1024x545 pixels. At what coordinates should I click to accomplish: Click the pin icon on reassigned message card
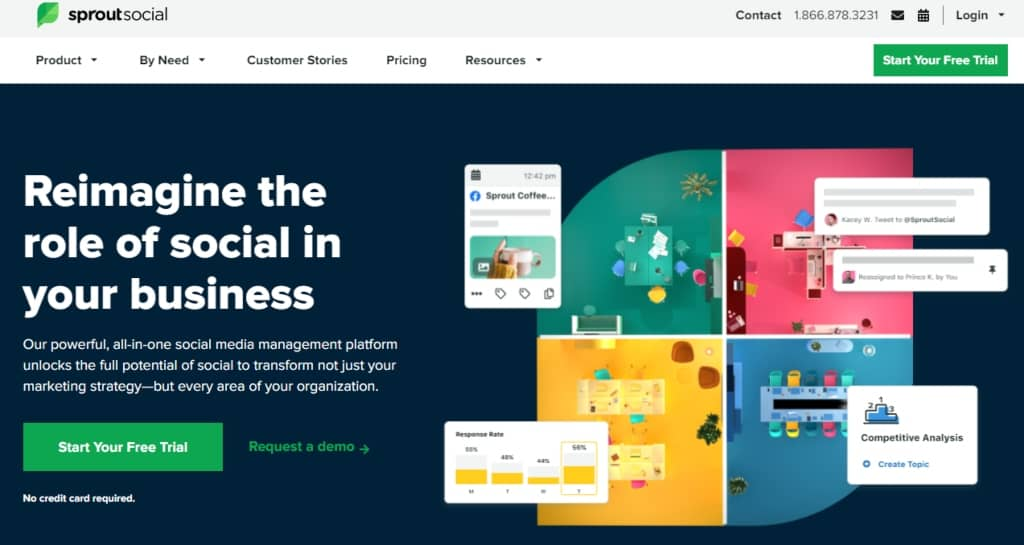coord(993,270)
